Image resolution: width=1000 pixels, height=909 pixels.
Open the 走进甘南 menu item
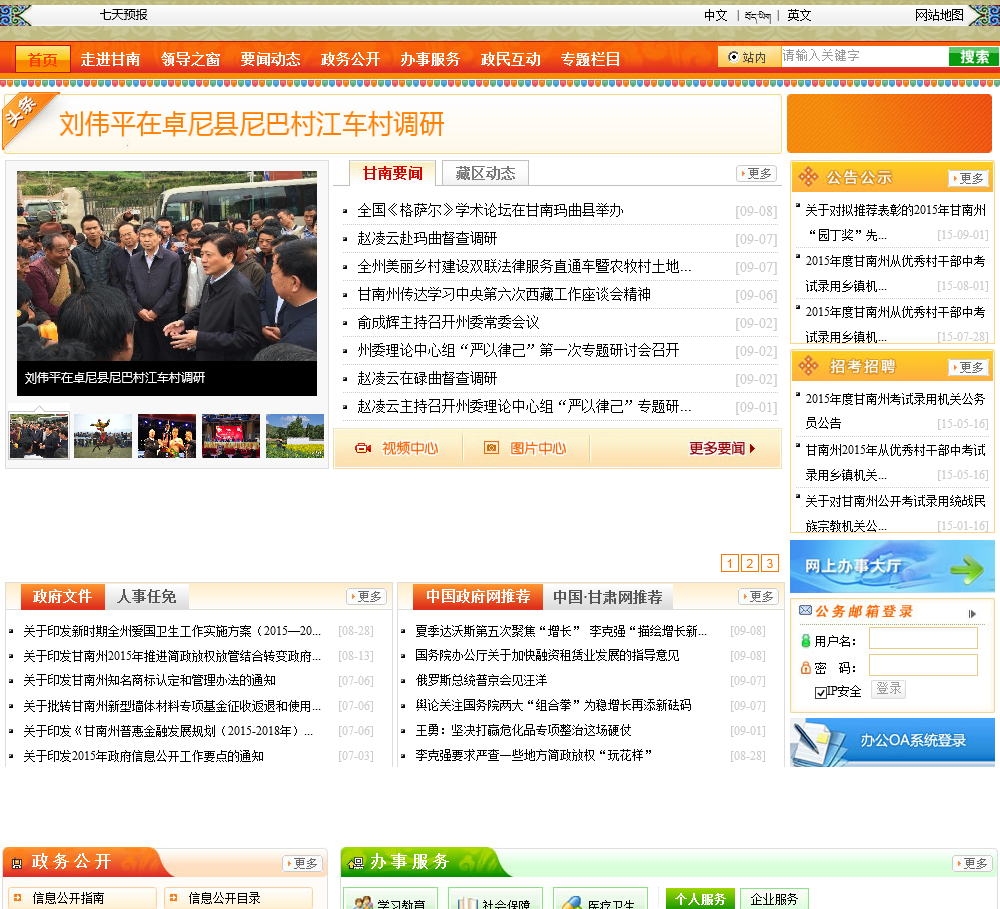pyautogui.click(x=110, y=59)
